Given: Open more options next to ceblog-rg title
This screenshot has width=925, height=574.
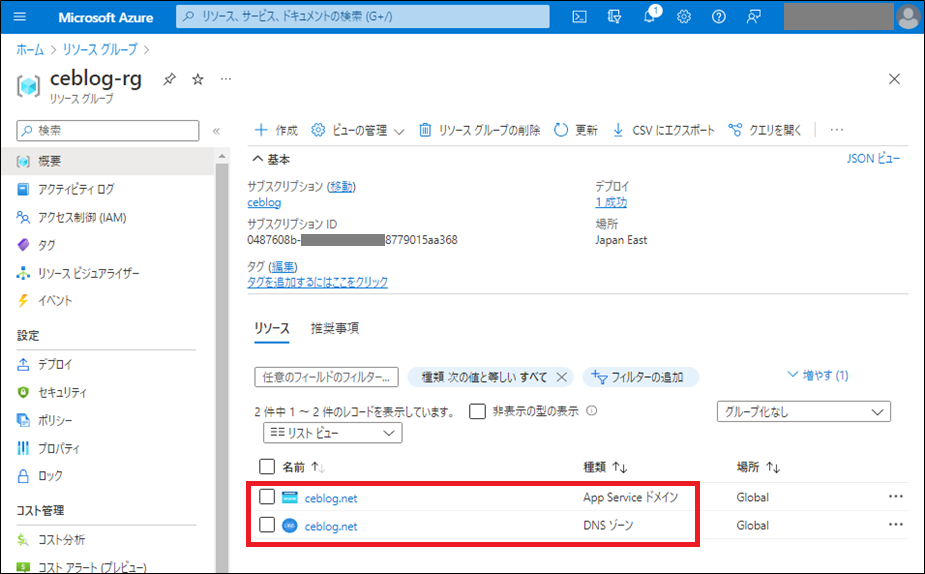Looking at the screenshot, I should point(226,79).
